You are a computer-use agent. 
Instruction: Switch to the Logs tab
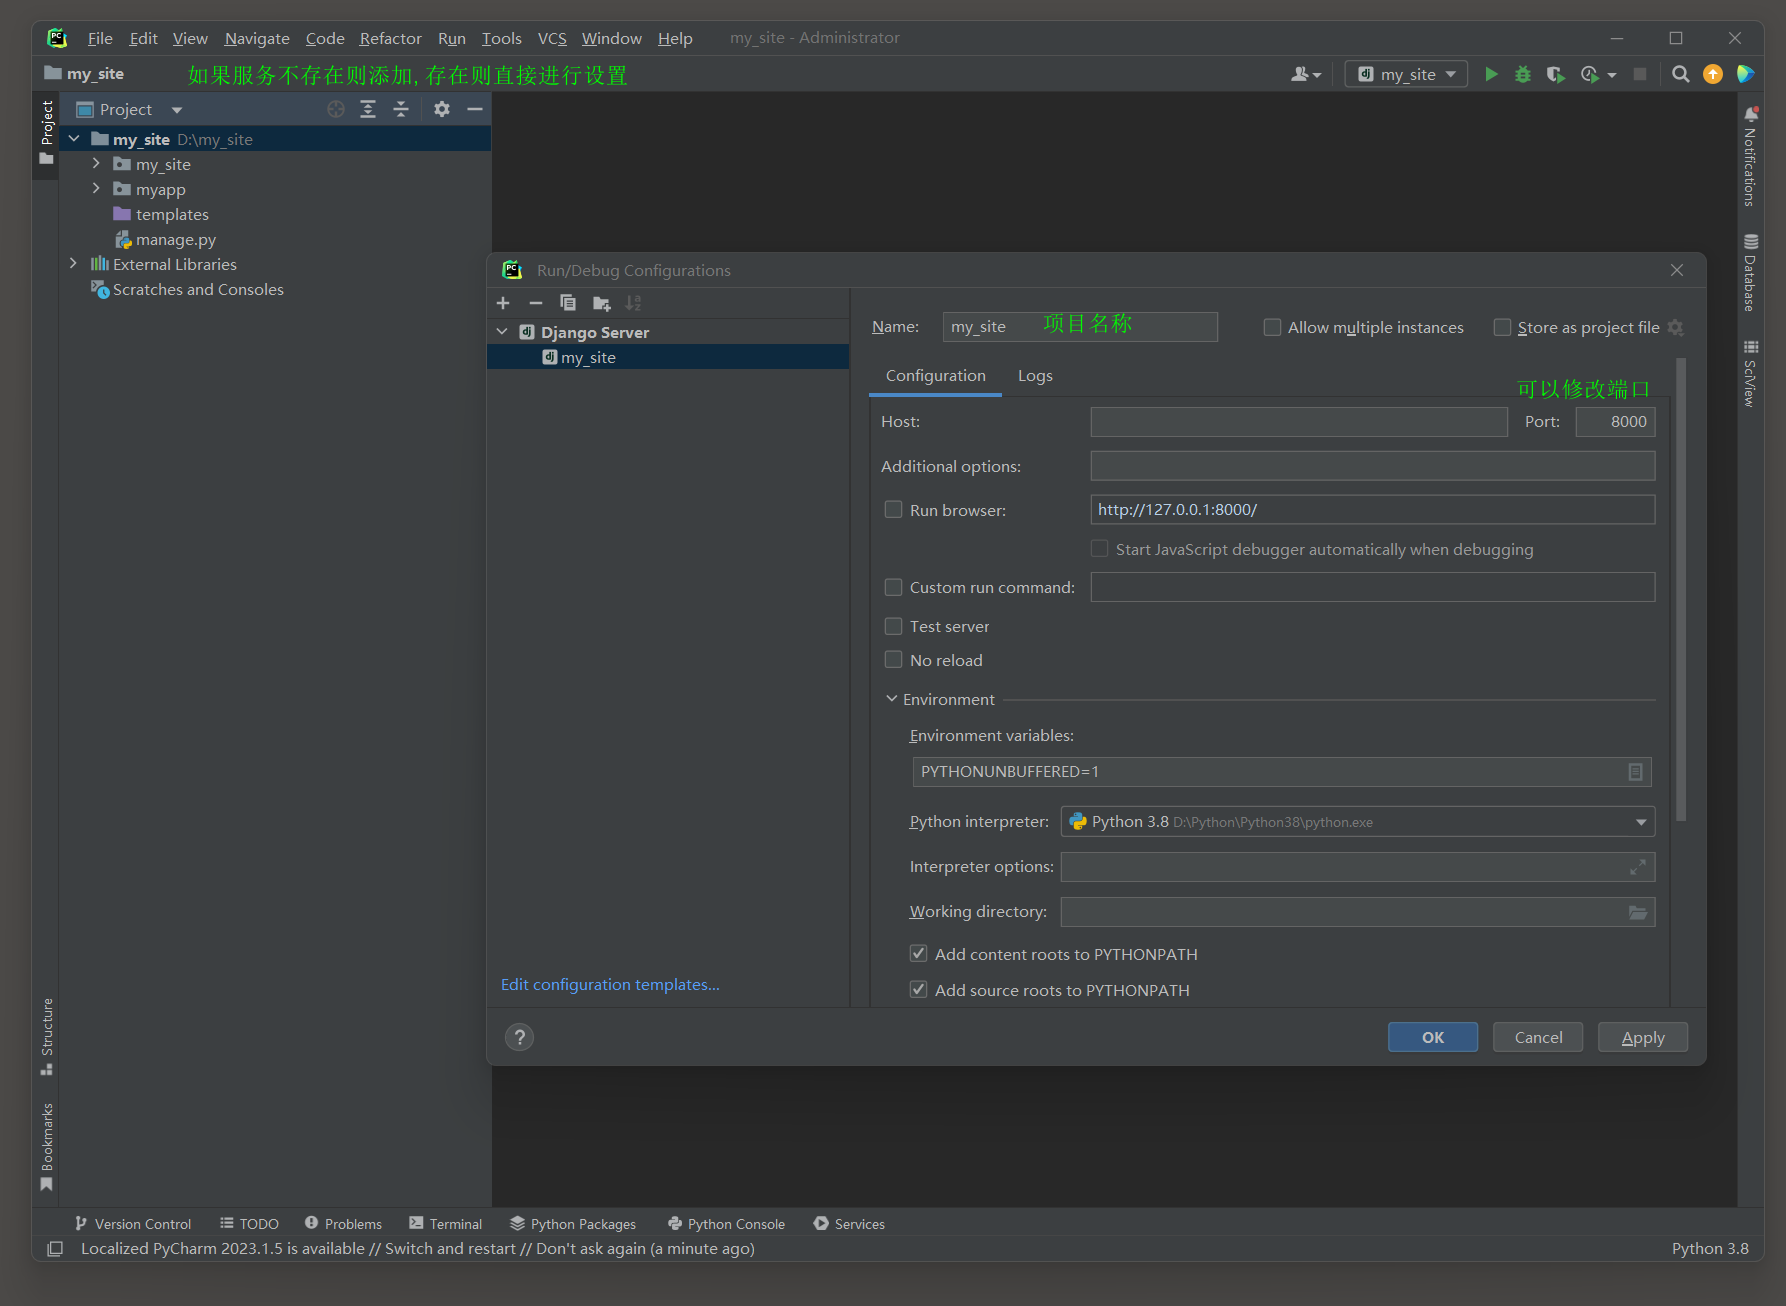(x=1035, y=376)
